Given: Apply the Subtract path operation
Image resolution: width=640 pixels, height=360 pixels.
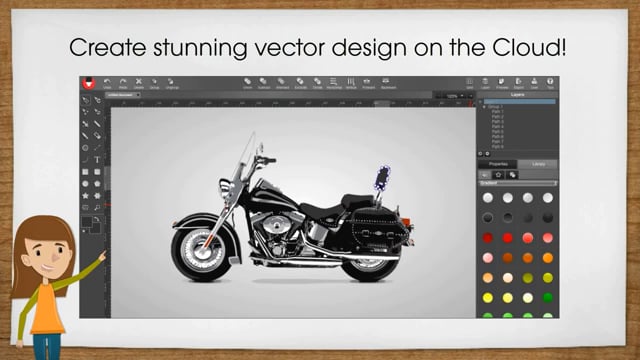Looking at the screenshot, I should pyautogui.click(x=264, y=83).
